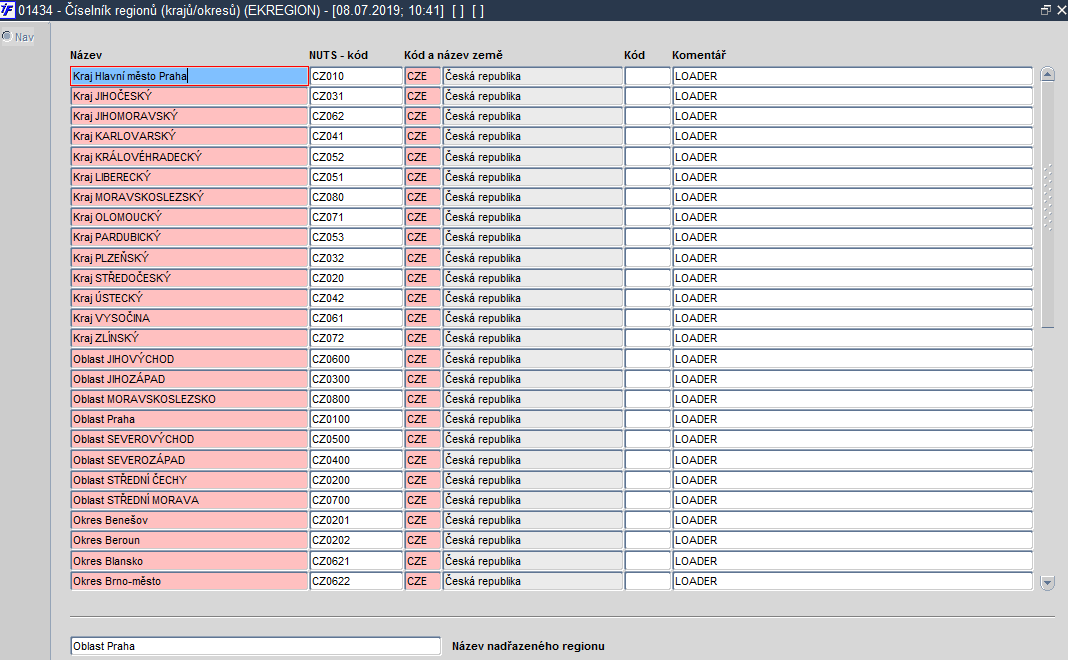Select Kraj MORAVSKOSLEZSKÝ name cell

(x=189, y=197)
